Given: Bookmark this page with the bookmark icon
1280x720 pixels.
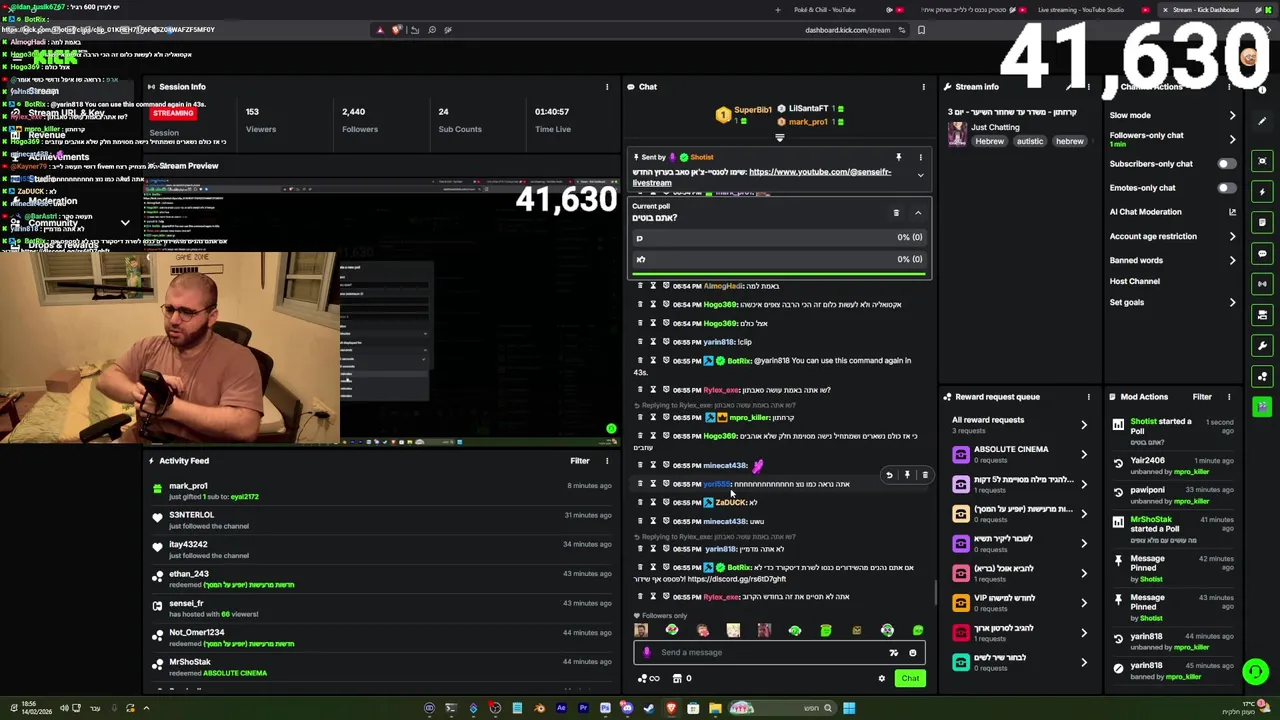Looking at the screenshot, I should [x=921, y=30].
